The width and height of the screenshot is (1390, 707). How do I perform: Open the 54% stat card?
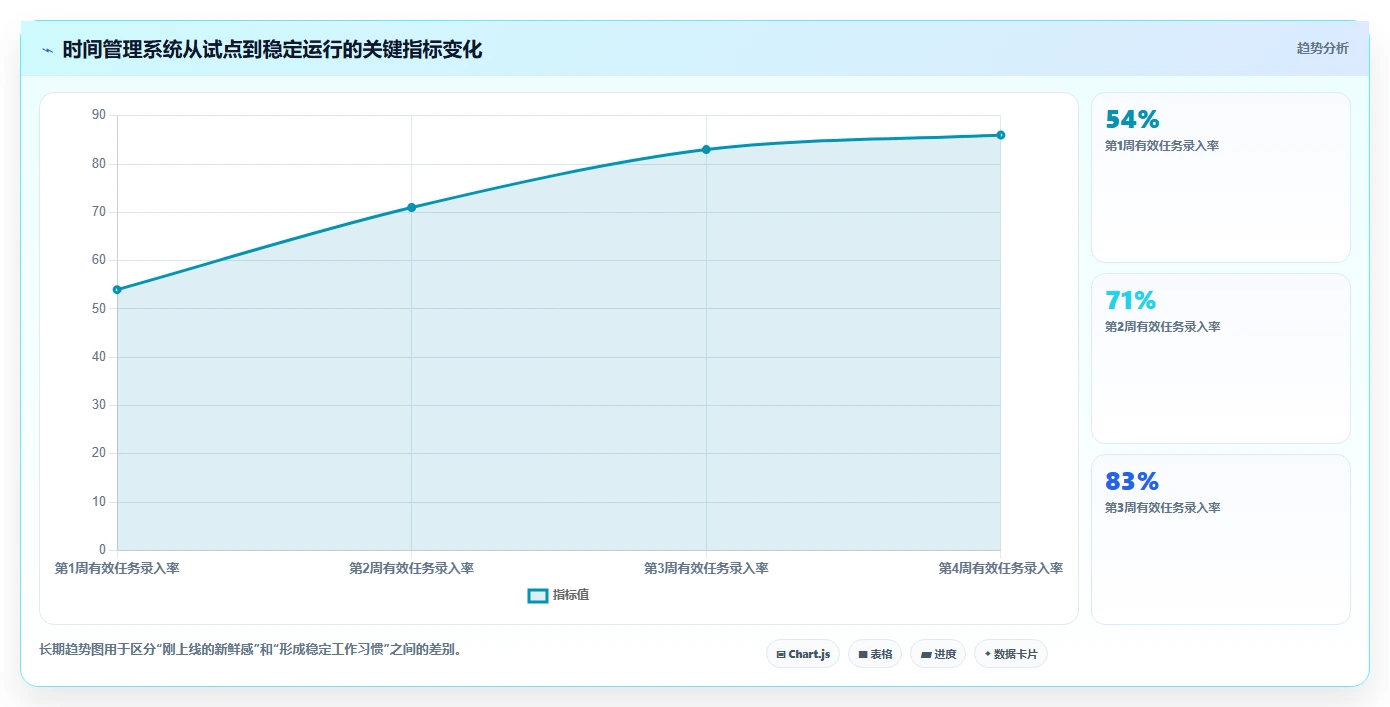(x=1221, y=177)
